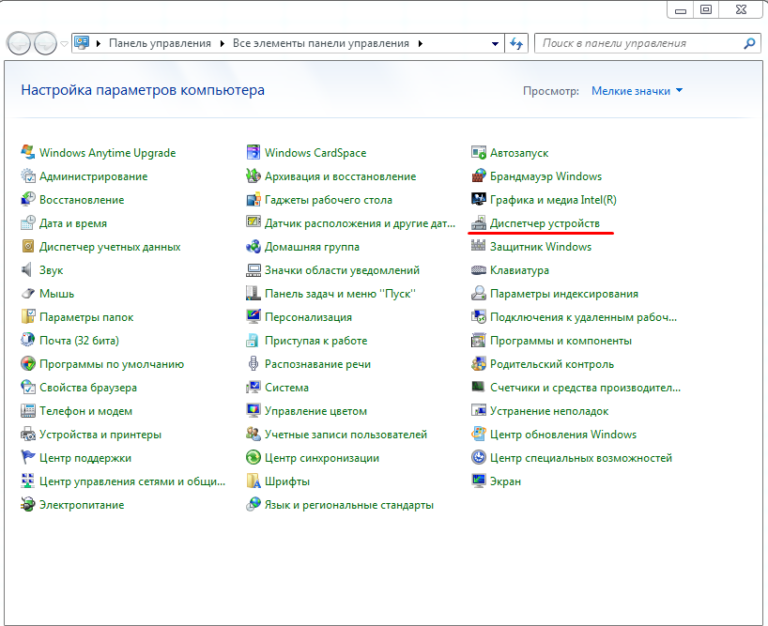Click the Система computer icon
This screenshot has width=768, height=626.
pos(253,386)
